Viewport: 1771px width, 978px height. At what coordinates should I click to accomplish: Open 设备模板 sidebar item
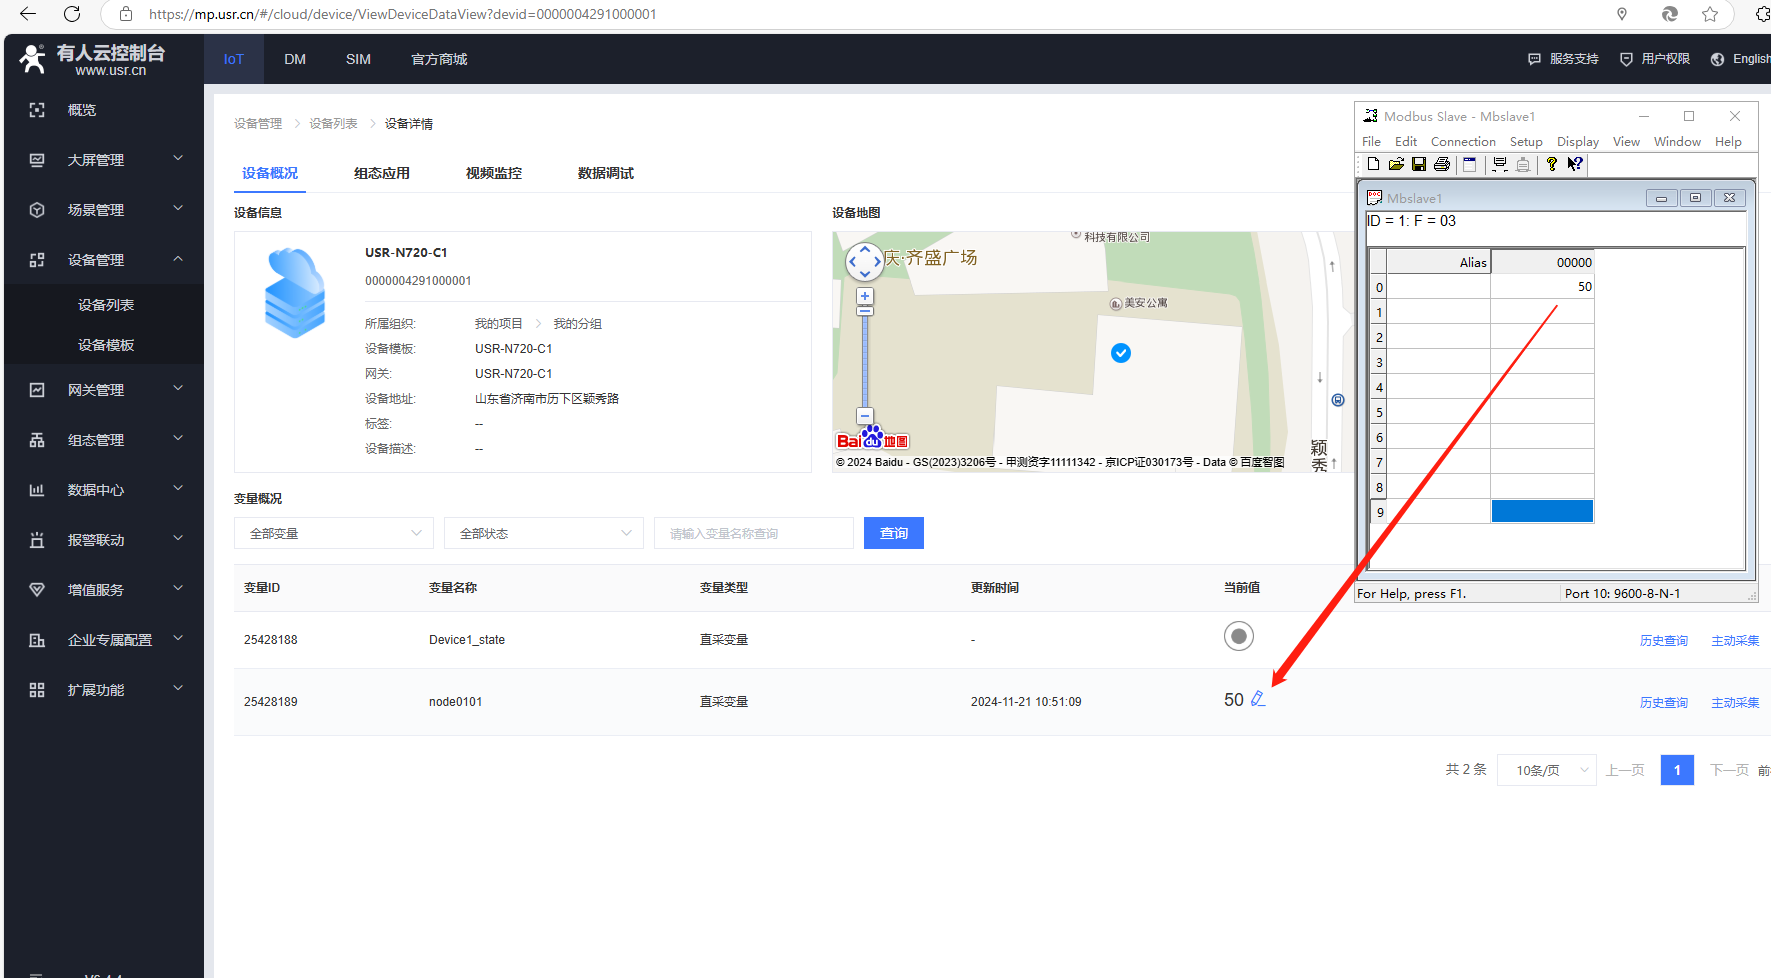[x=106, y=345]
